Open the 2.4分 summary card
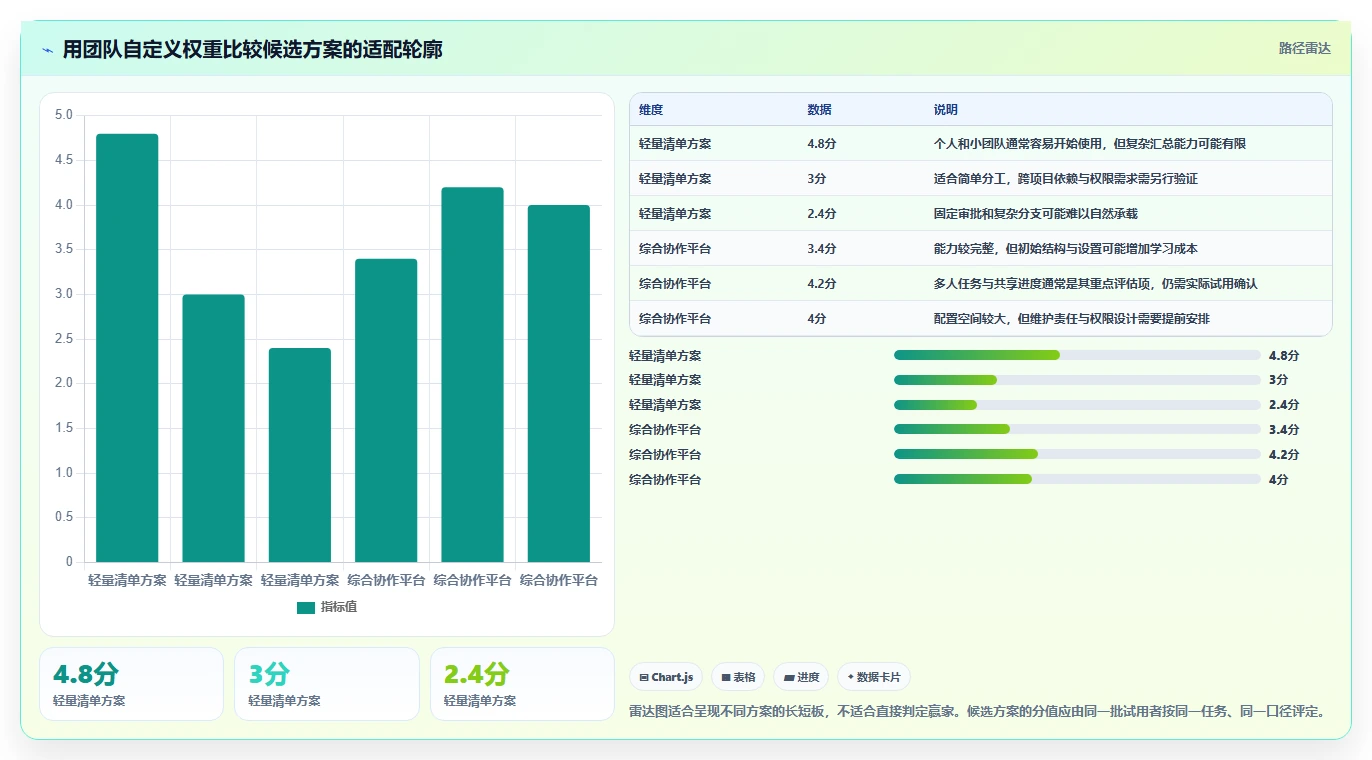 (522, 684)
